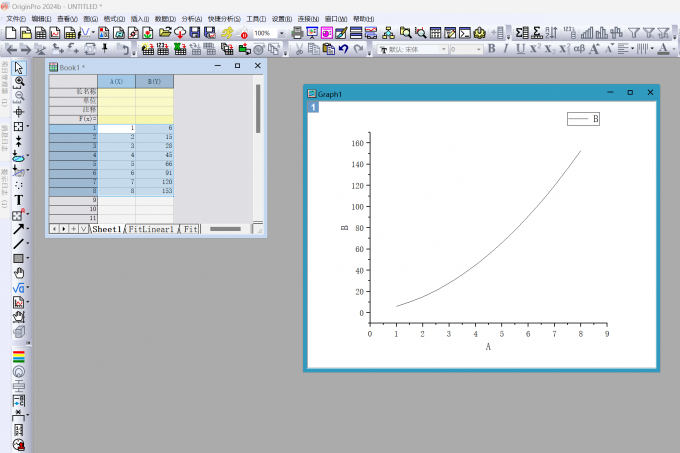
Task: Select the Arrow drawing tool
Action: tap(18, 229)
